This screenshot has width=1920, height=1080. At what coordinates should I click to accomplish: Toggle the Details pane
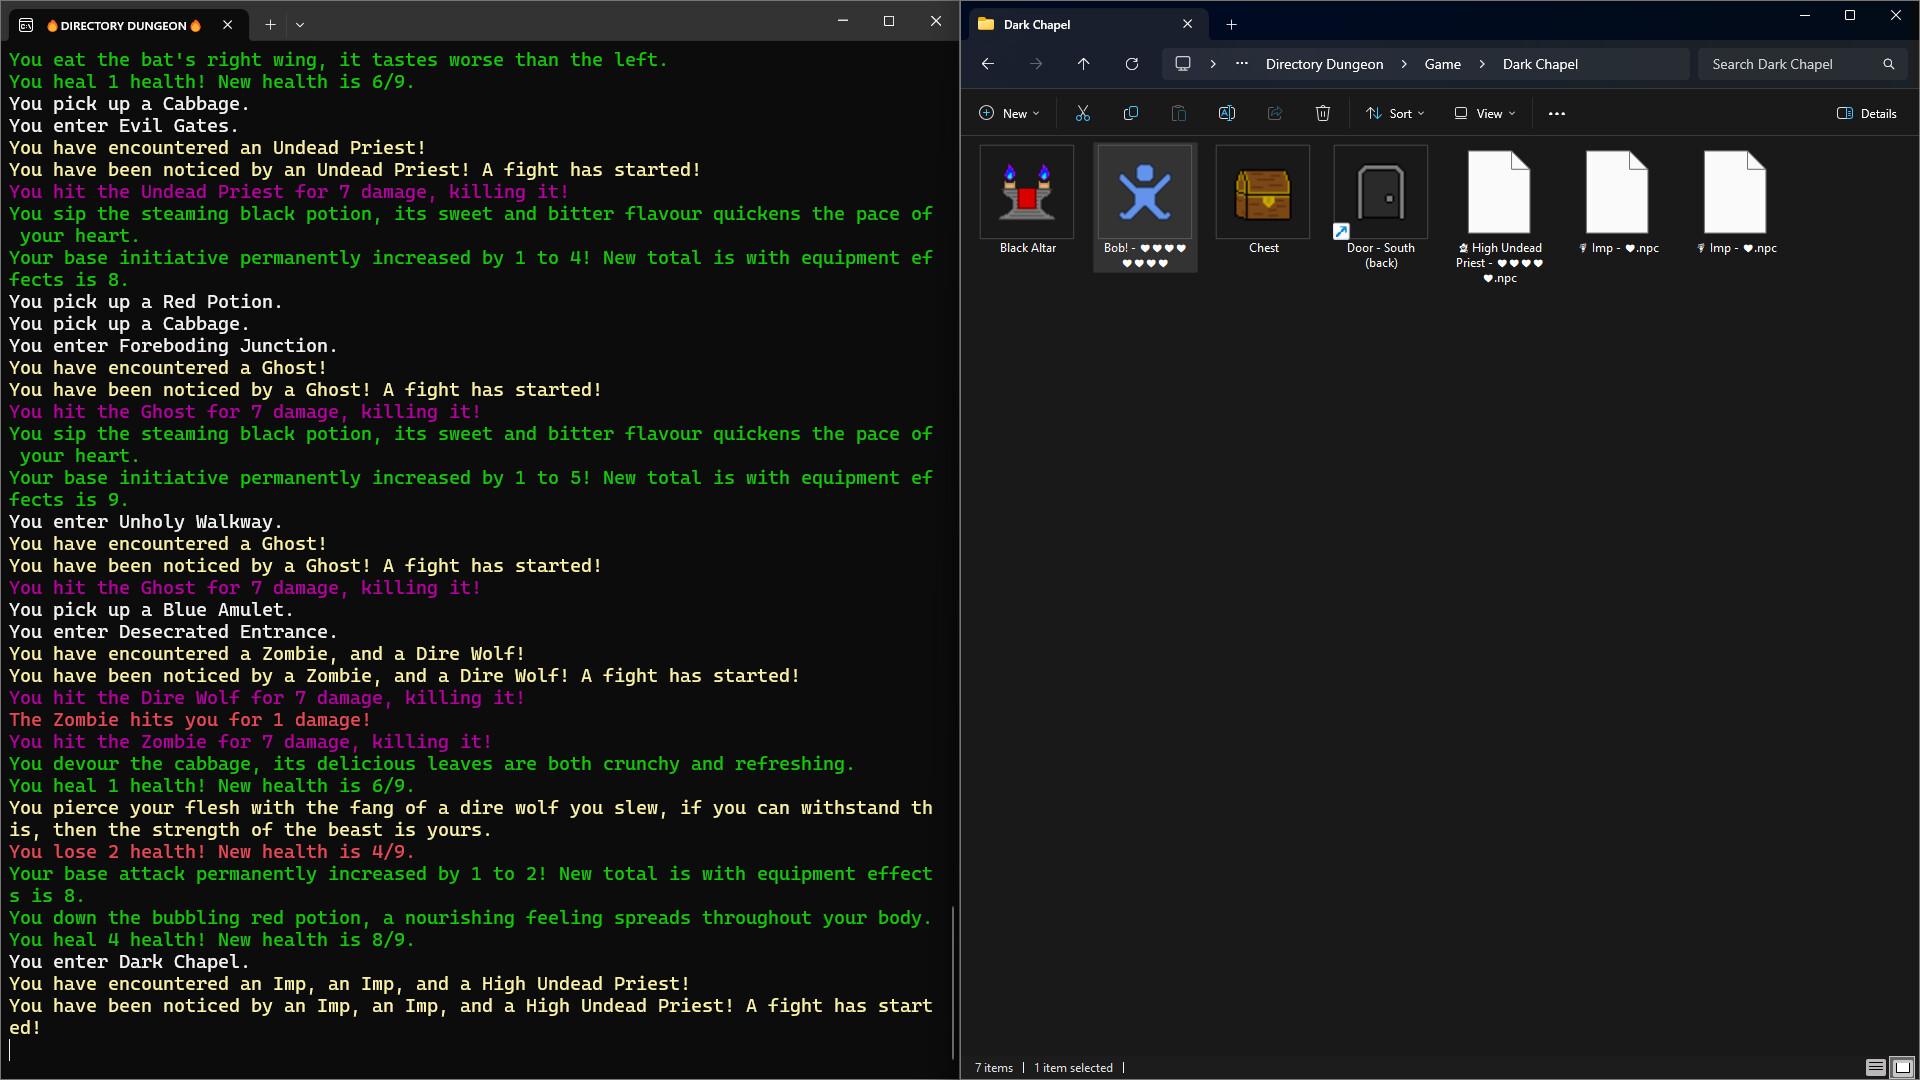(1866, 113)
